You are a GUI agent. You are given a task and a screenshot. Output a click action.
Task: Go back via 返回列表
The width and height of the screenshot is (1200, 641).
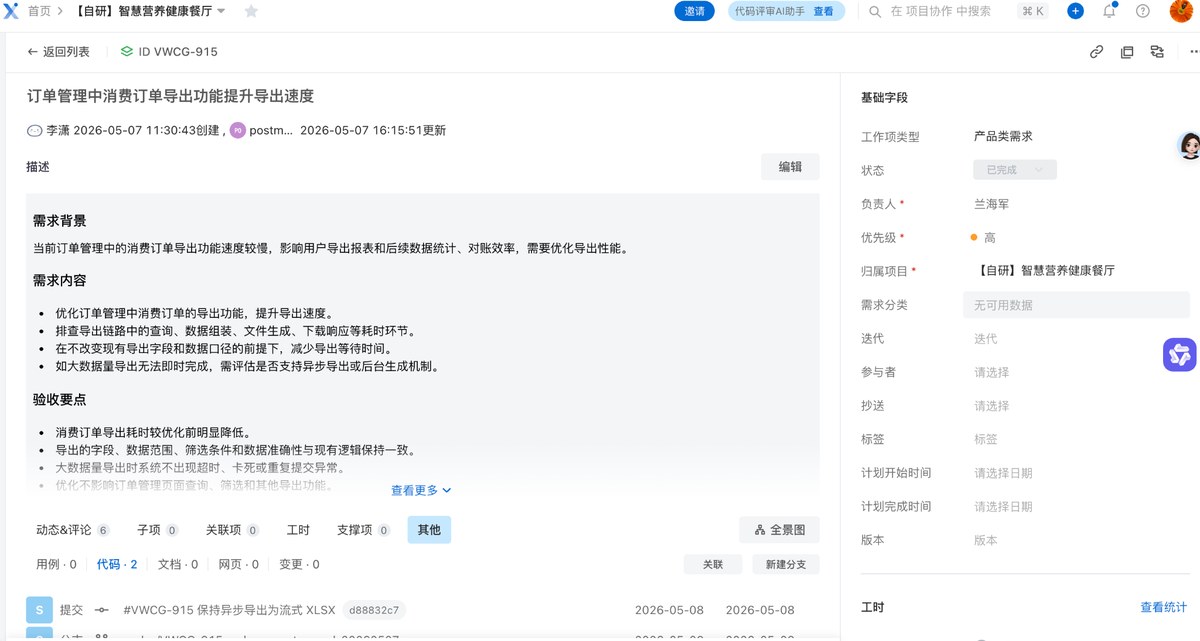(58, 52)
